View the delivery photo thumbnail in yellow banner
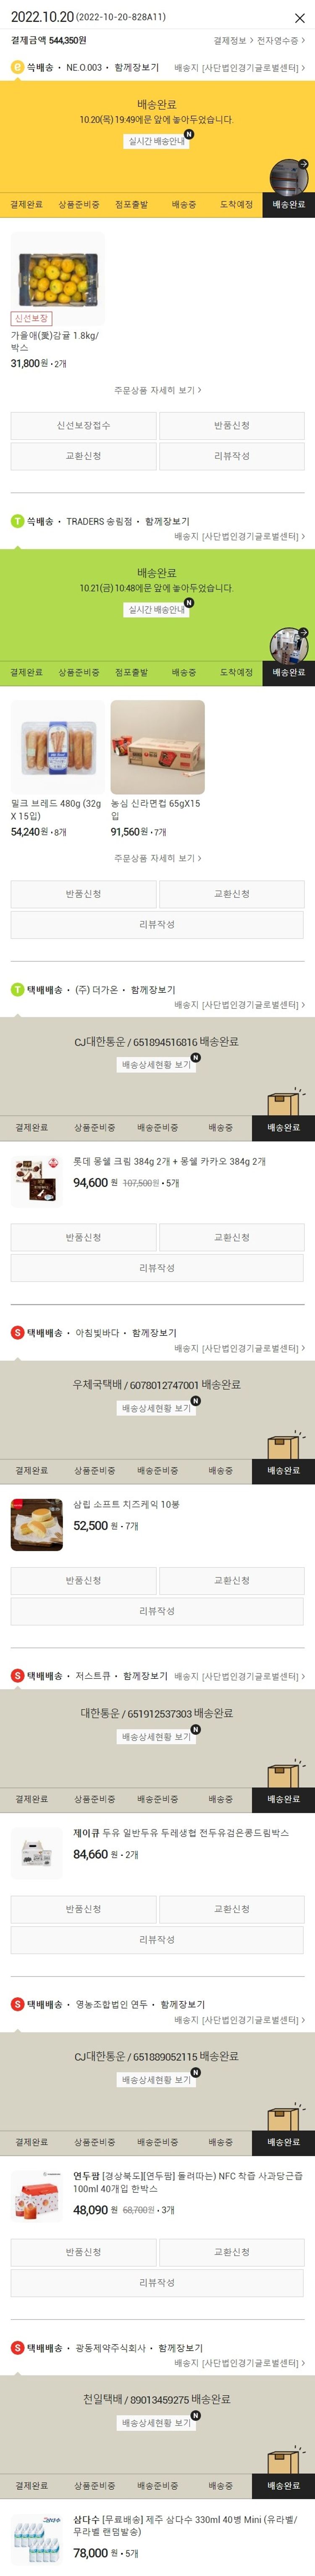315x2576 pixels. pyautogui.click(x=289, y=176)
